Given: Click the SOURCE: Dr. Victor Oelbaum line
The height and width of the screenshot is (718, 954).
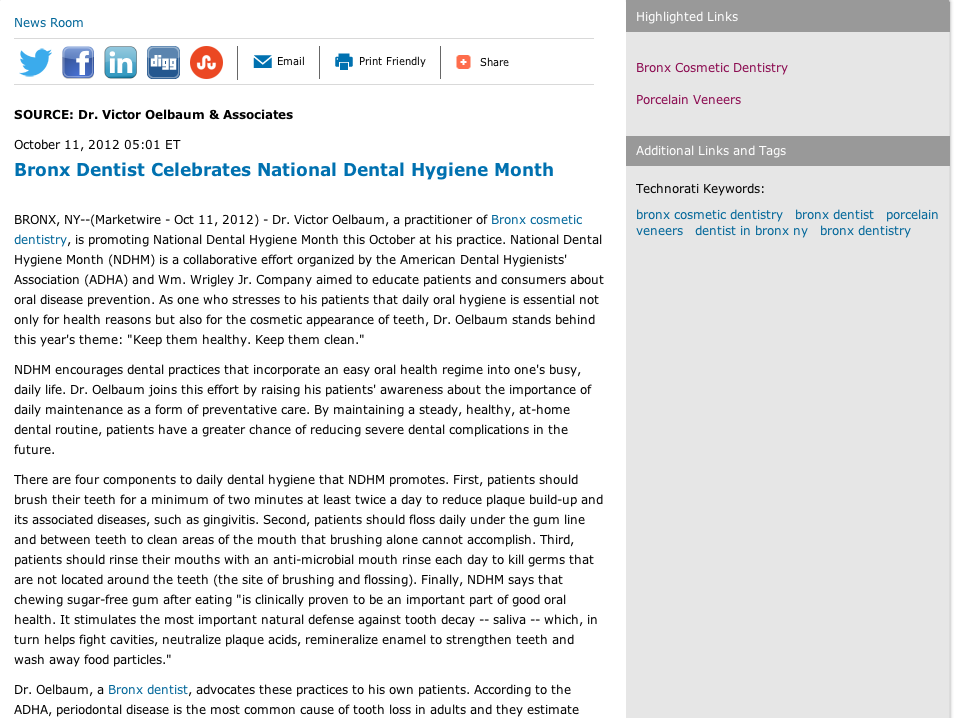Looking at the screenshot, I should pyautogui.click(x=153, y=114).
